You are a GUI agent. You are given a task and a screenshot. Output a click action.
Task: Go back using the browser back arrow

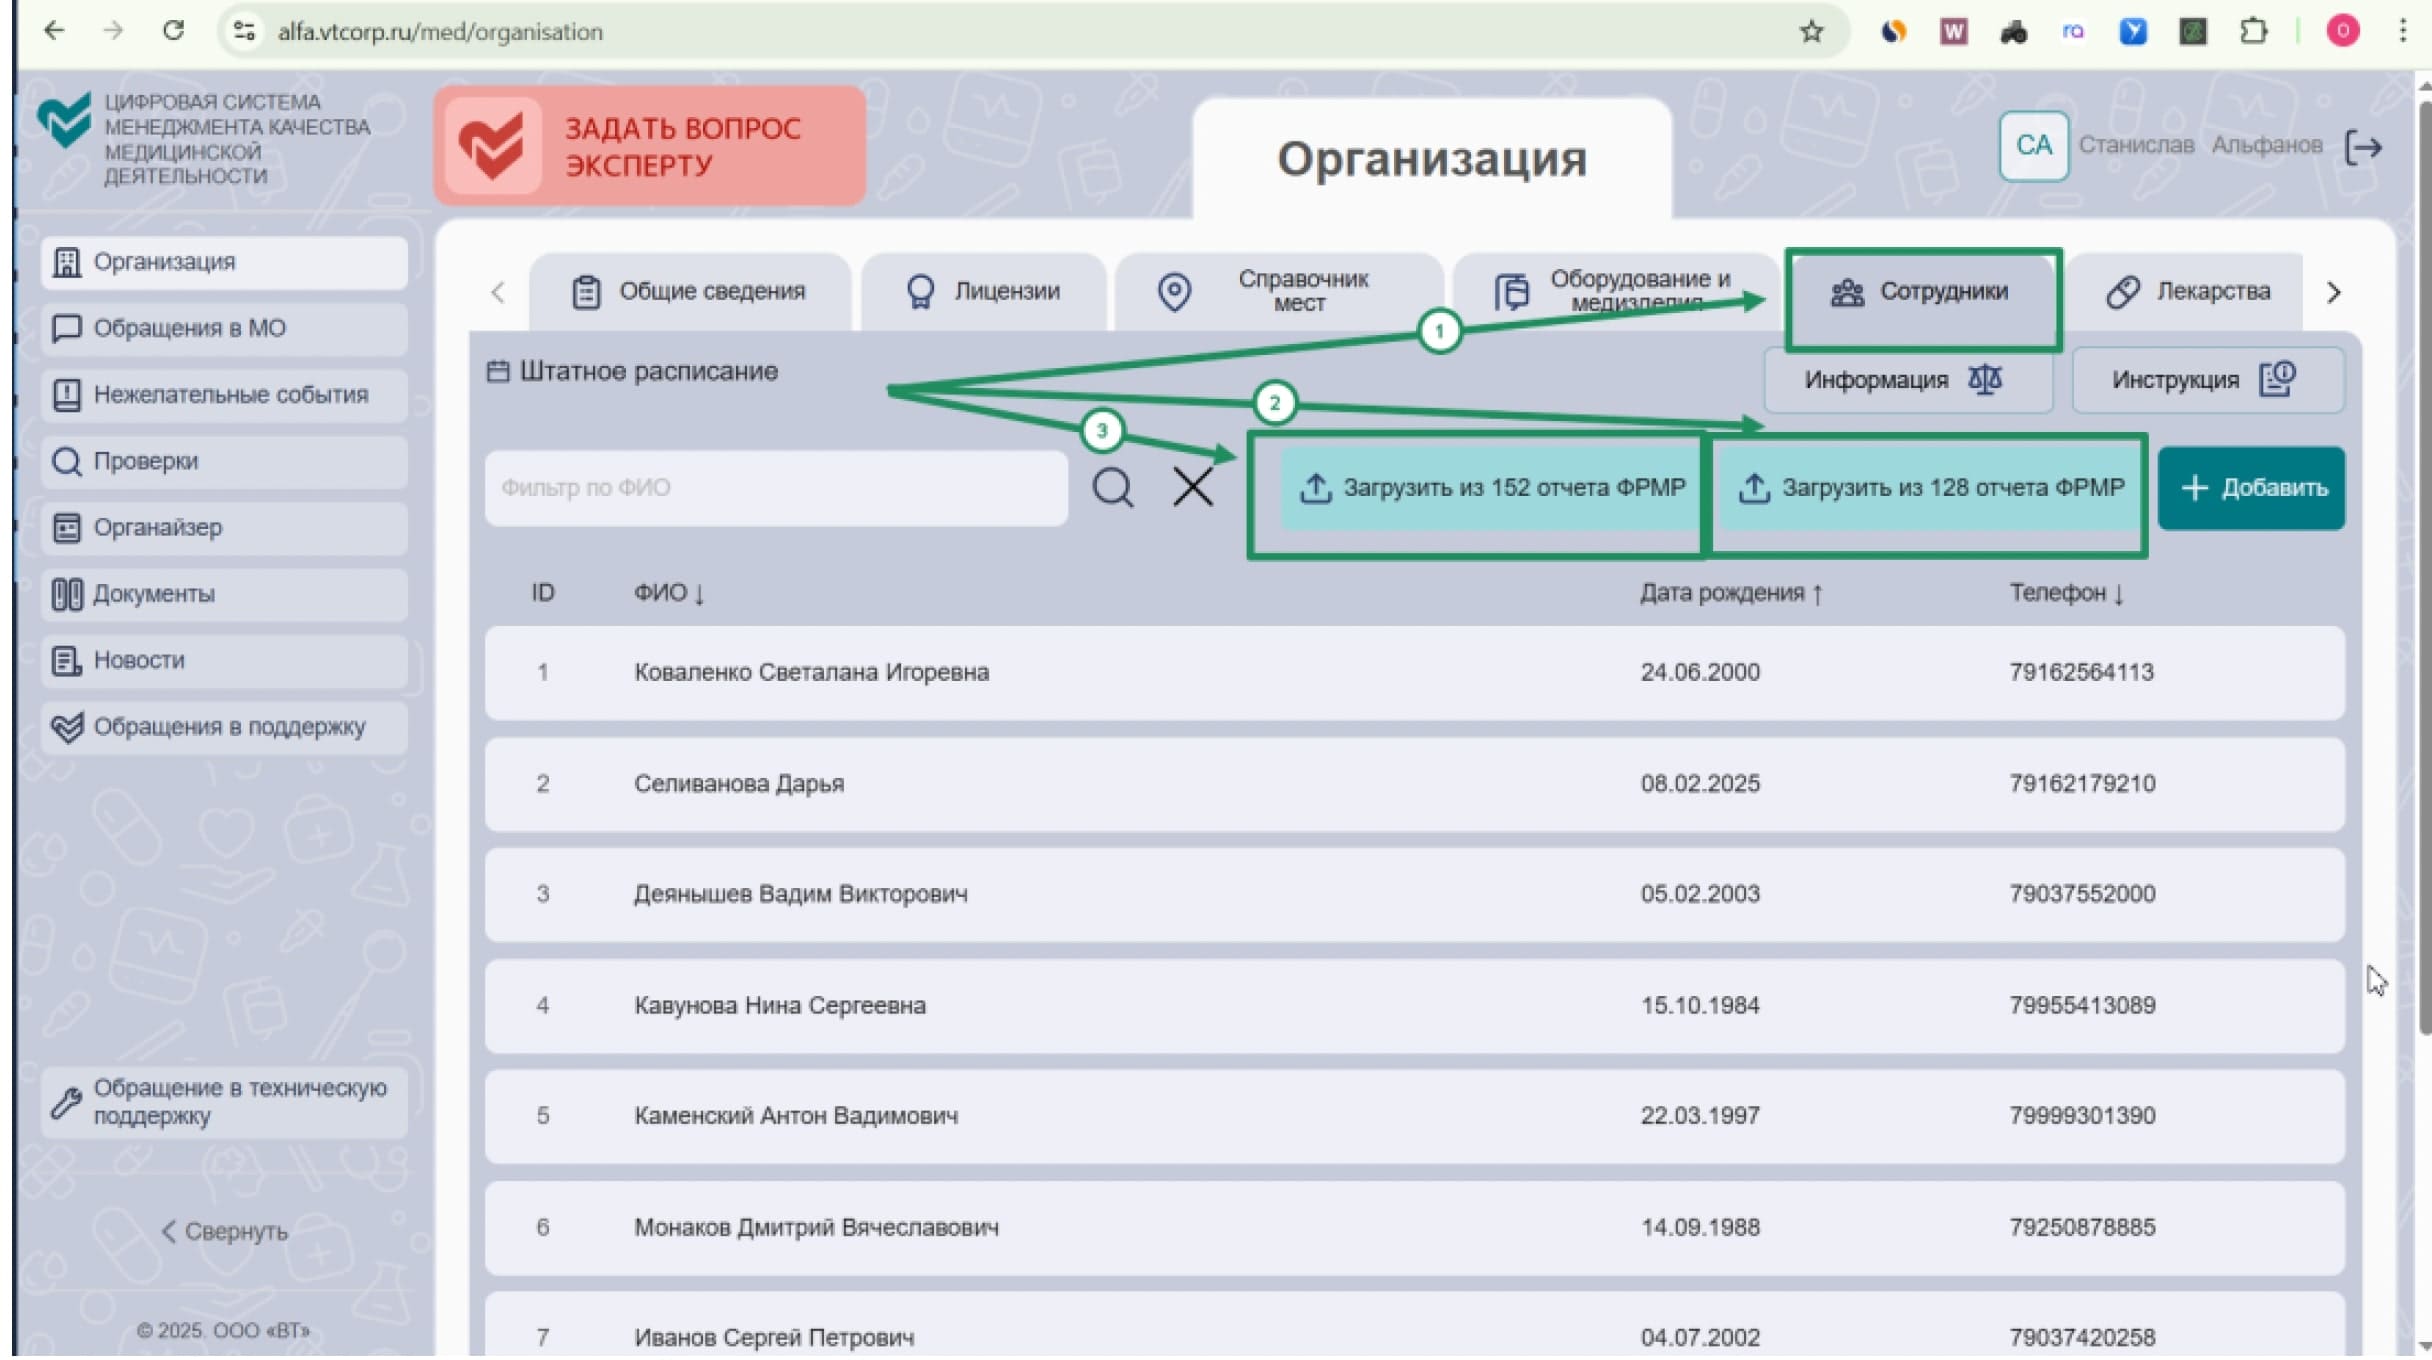[54, 31]
